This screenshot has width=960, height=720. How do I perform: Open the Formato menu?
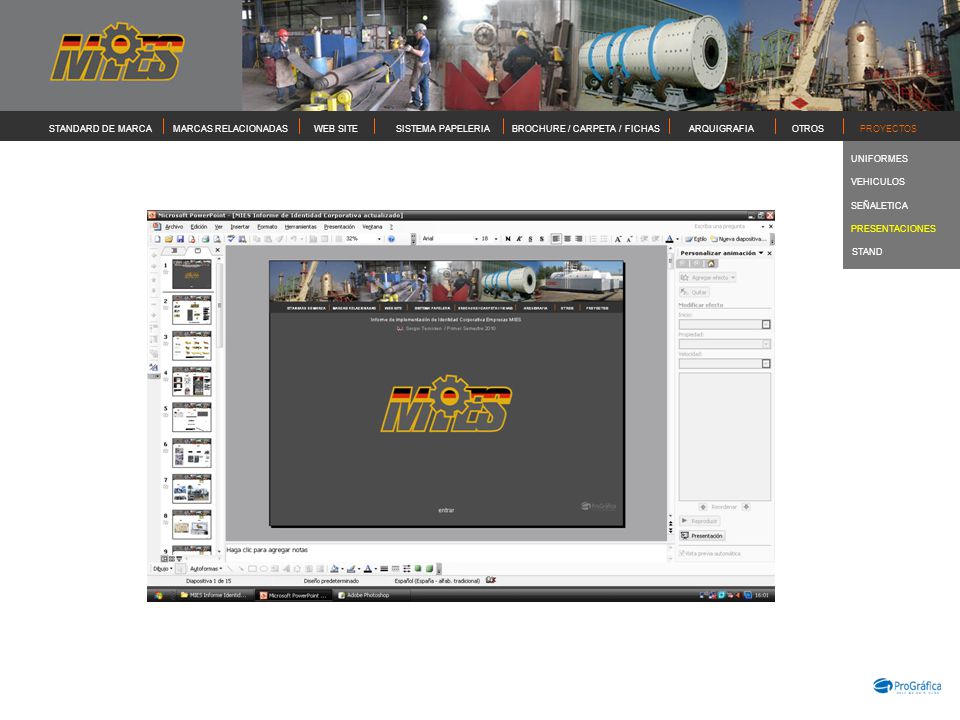coord(267,227)
